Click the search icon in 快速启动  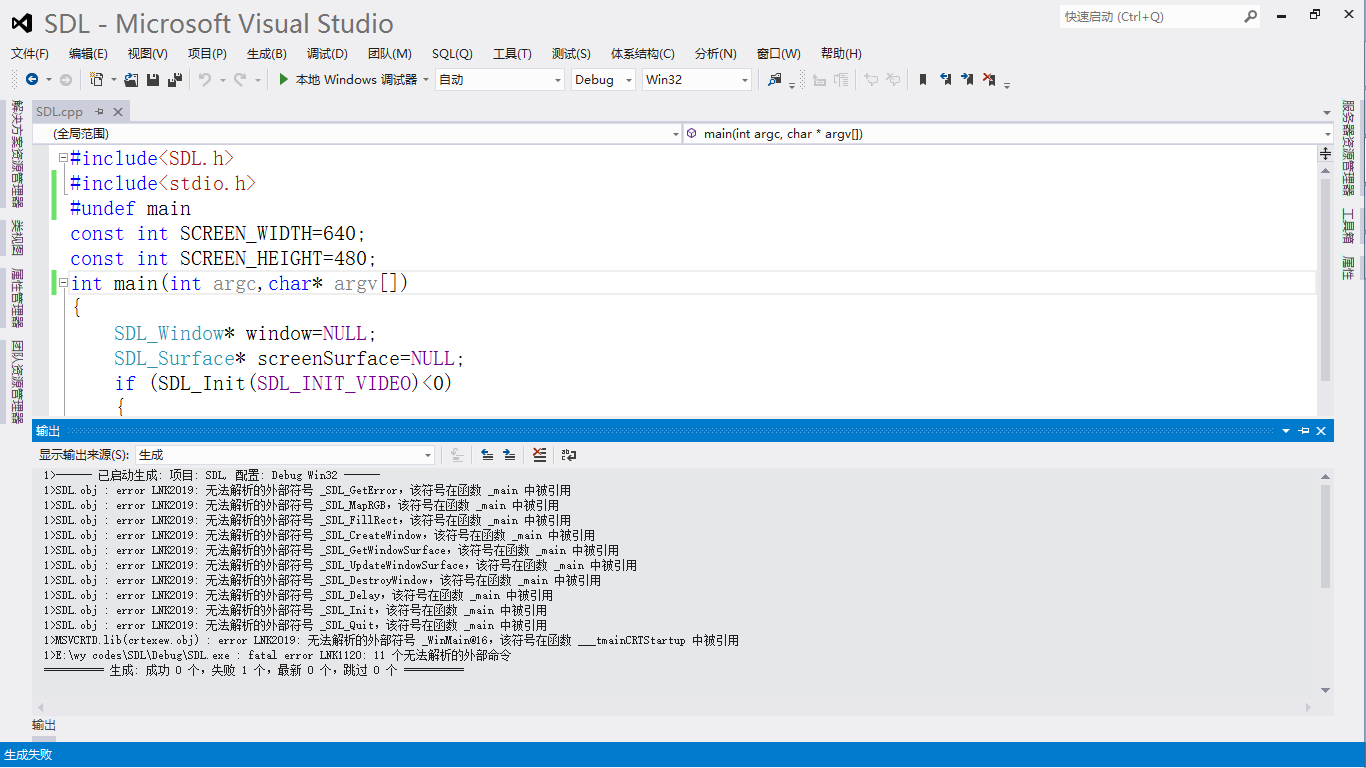[x=1250, y=16]
